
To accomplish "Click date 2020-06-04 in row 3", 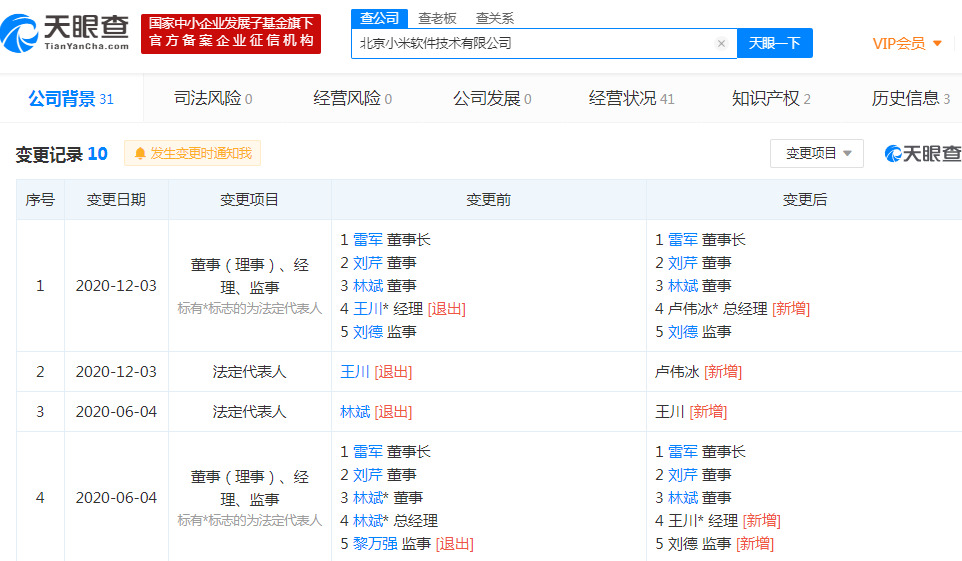I will [x=116, y=412].
